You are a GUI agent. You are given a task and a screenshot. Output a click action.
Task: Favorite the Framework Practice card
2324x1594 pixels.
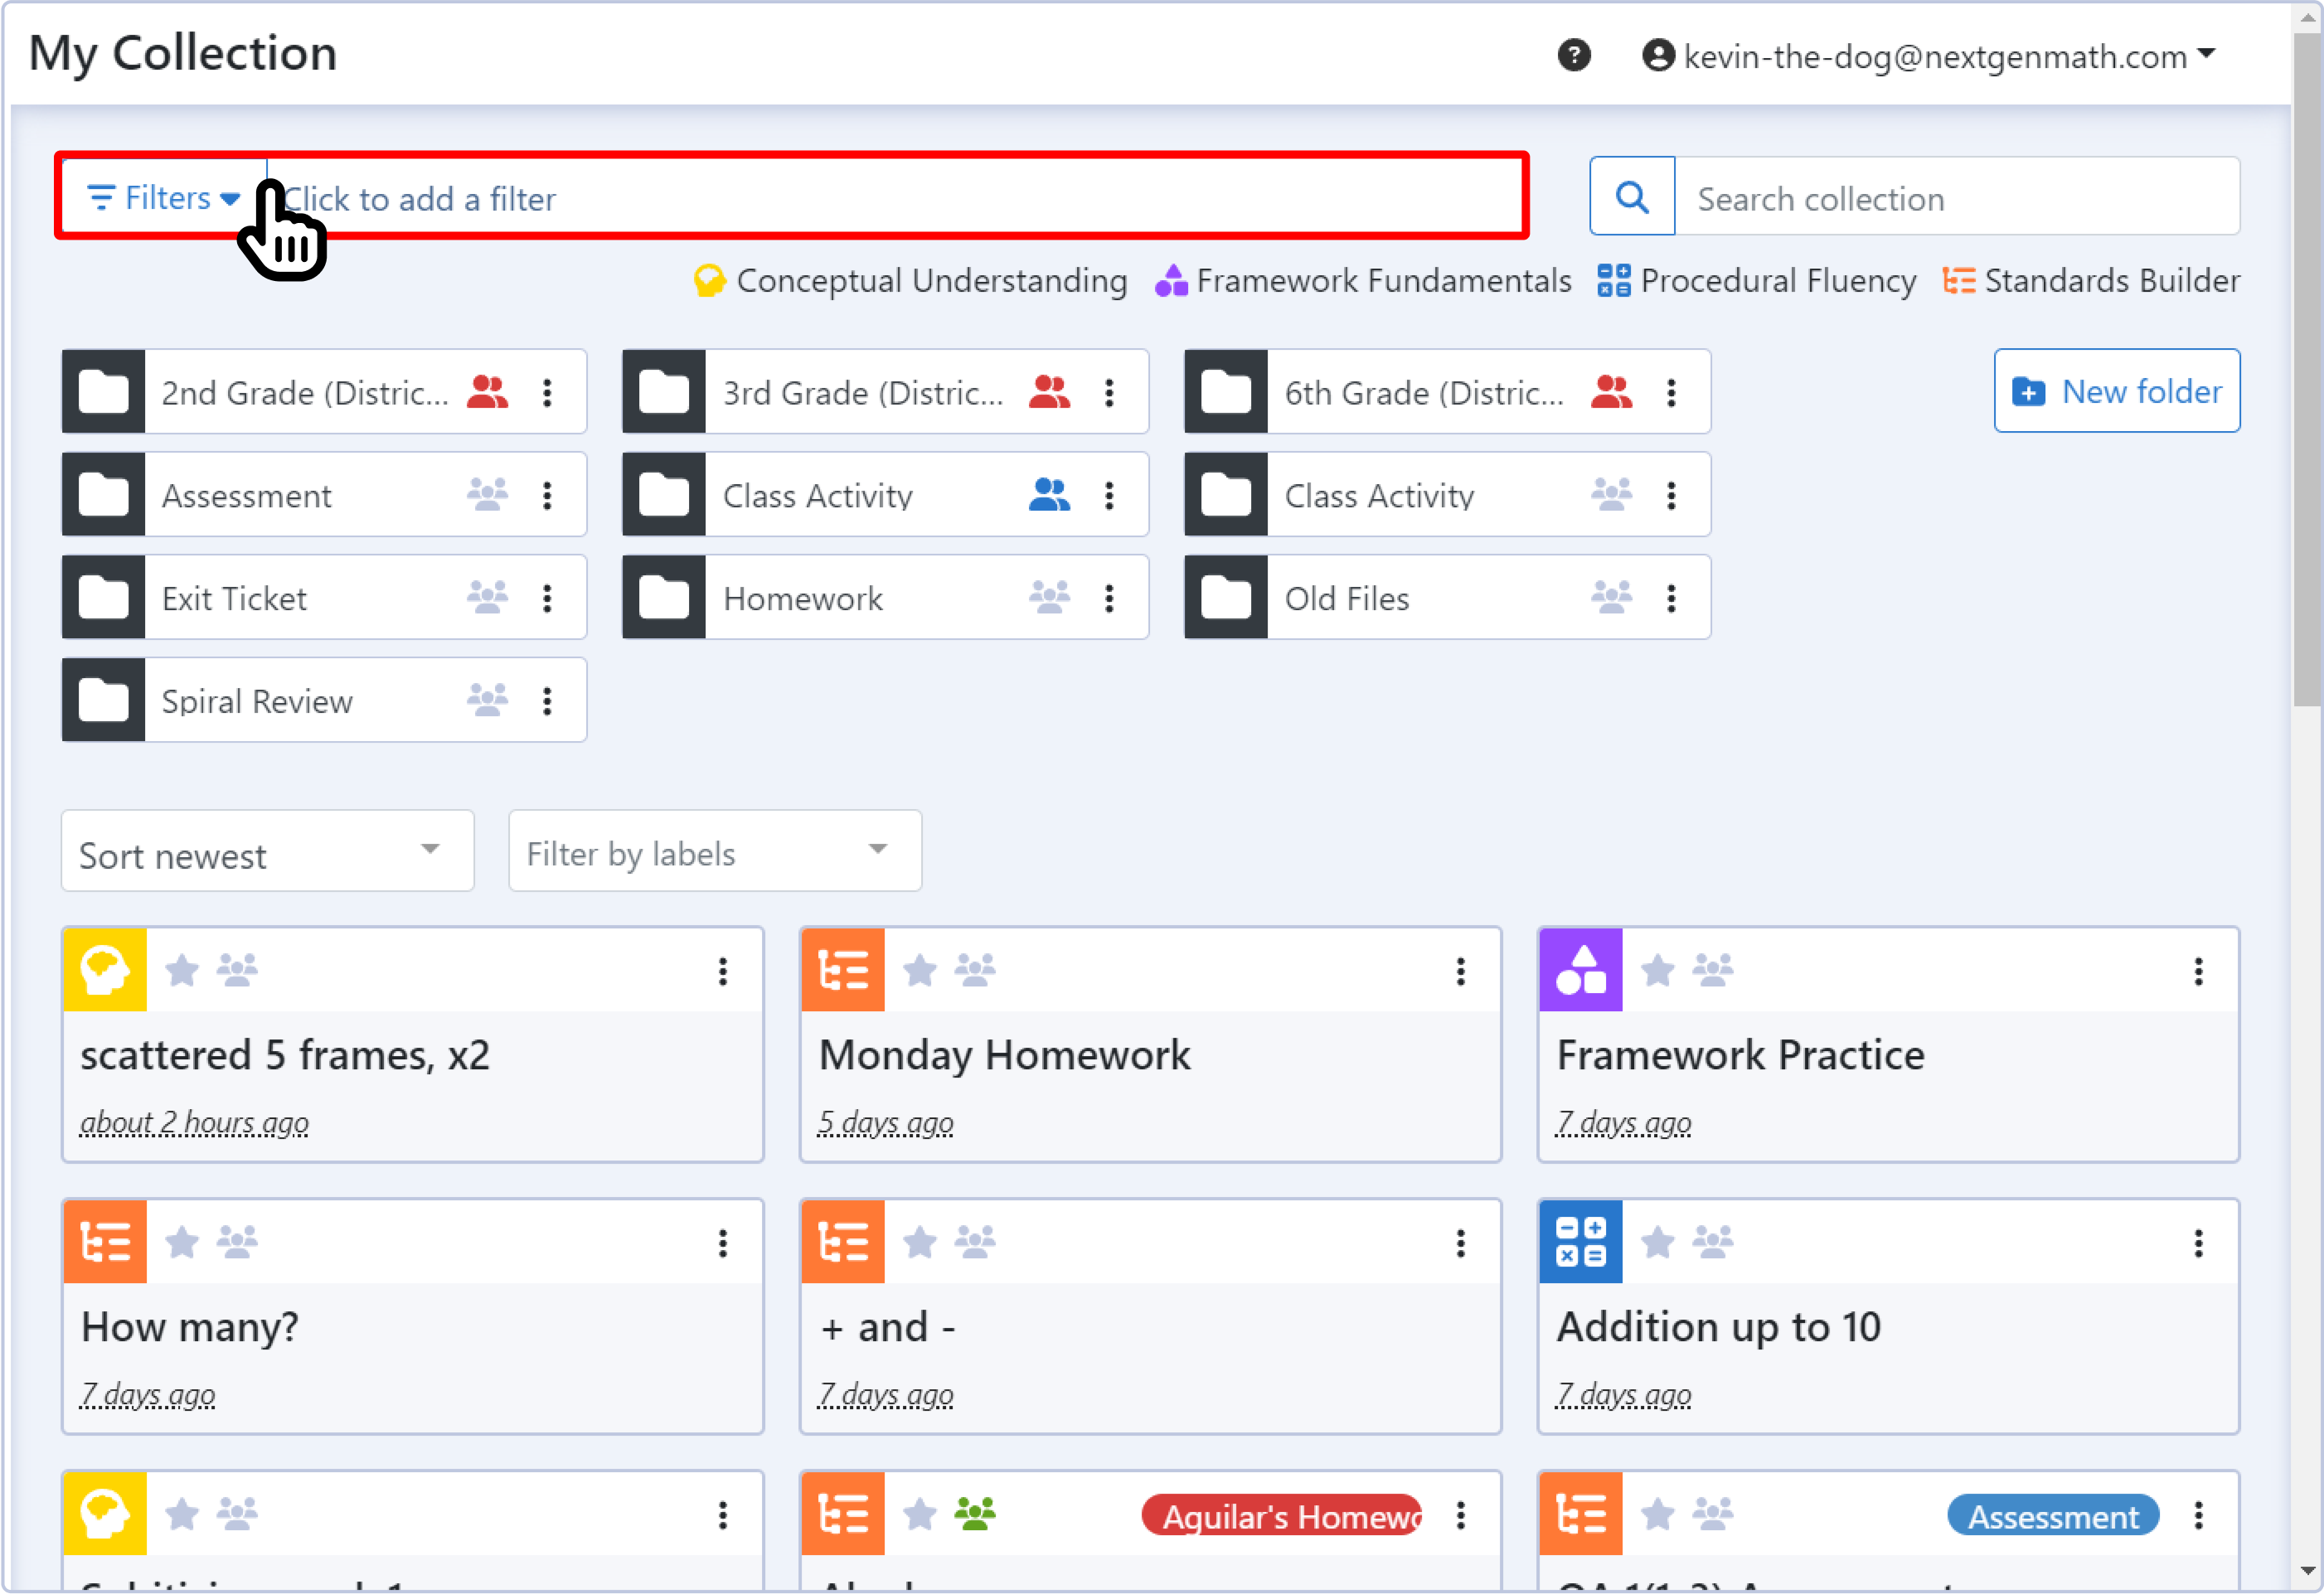point(1658,970)
